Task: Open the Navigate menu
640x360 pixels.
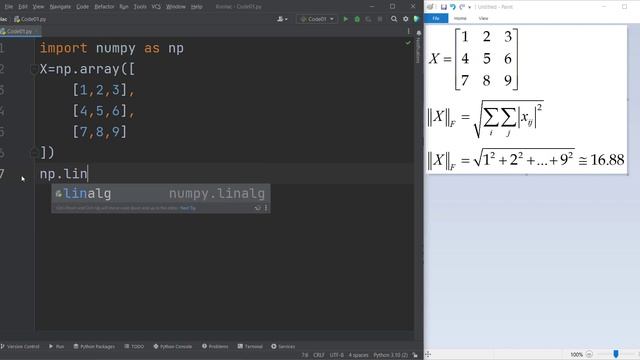Action: pyautogui.click(x=60, y=7)
